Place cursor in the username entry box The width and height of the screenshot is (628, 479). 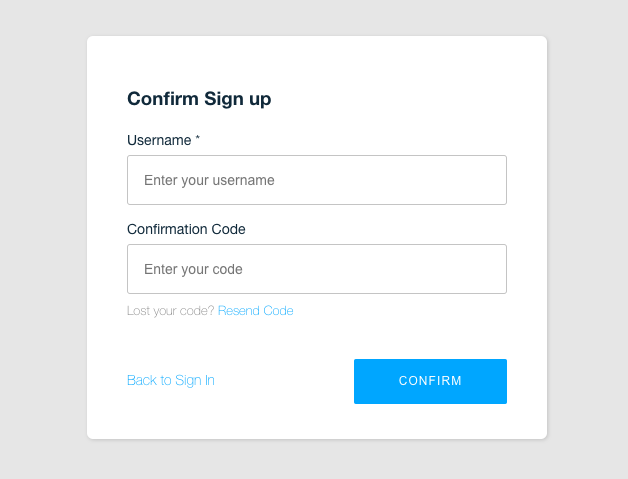(x=316, y=180)
